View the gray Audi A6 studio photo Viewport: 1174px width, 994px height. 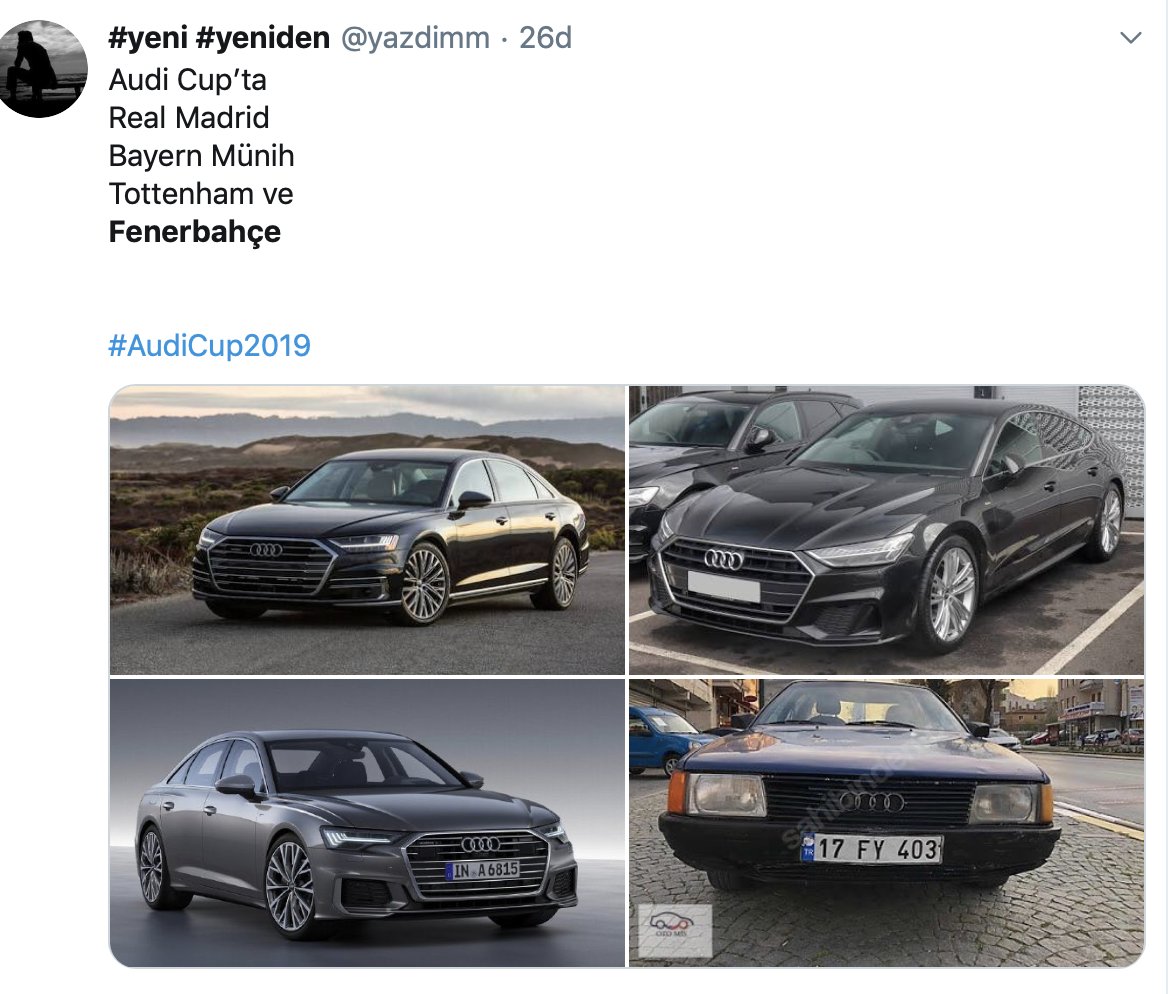coord(367,823)
